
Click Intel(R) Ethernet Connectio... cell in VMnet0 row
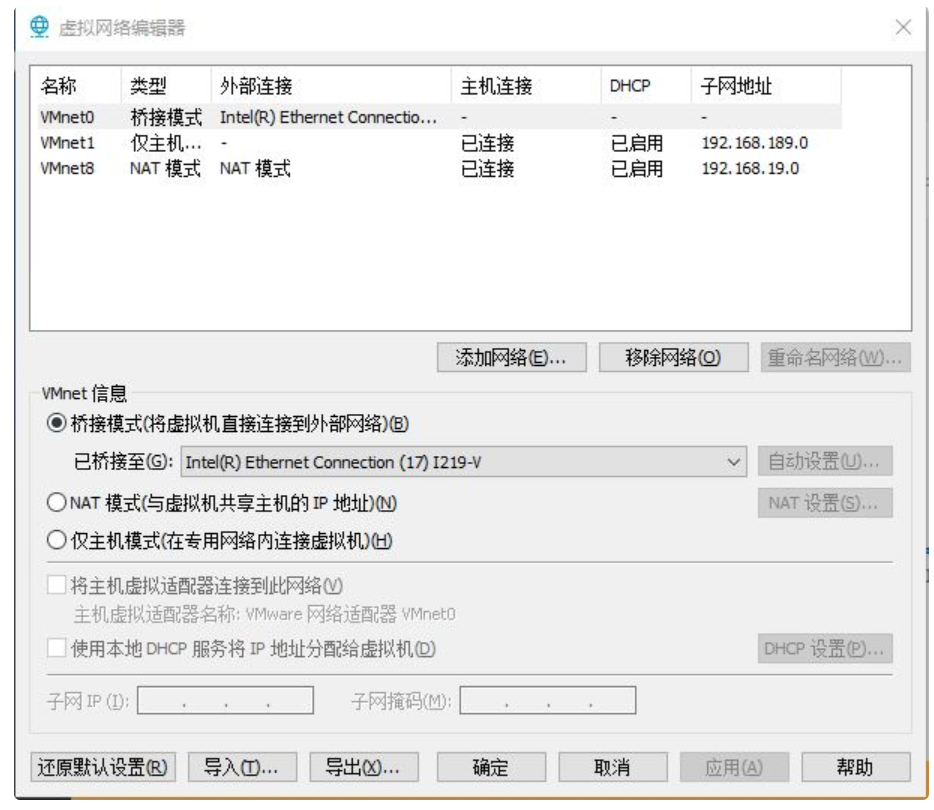pos(328,117)
